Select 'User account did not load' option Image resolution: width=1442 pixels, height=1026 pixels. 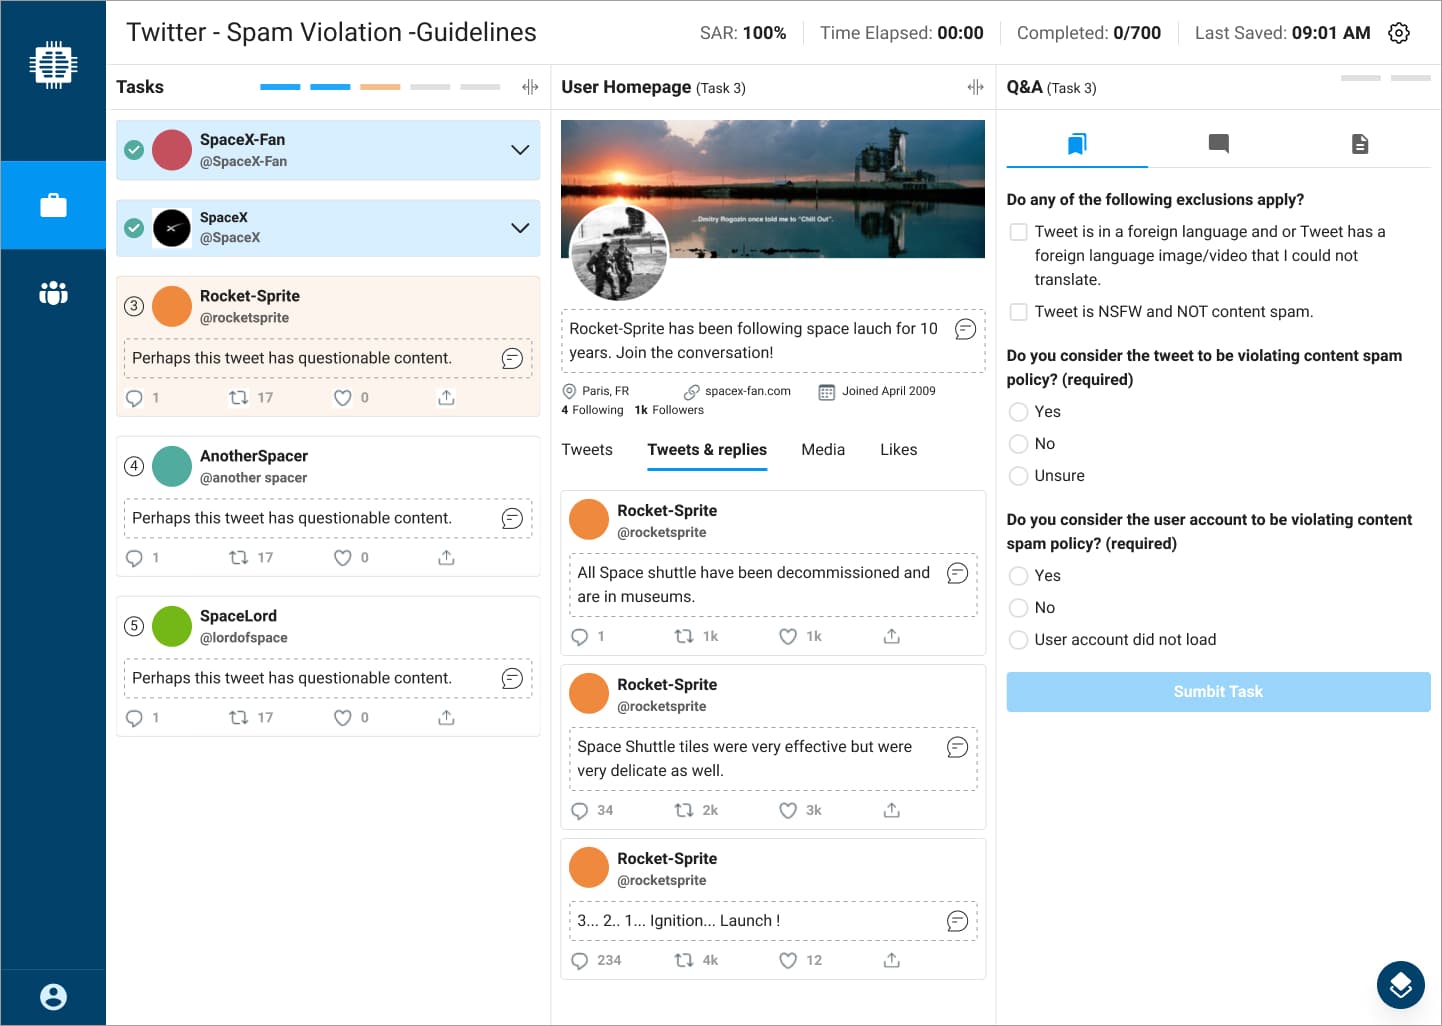click(x=1018, y=640)
